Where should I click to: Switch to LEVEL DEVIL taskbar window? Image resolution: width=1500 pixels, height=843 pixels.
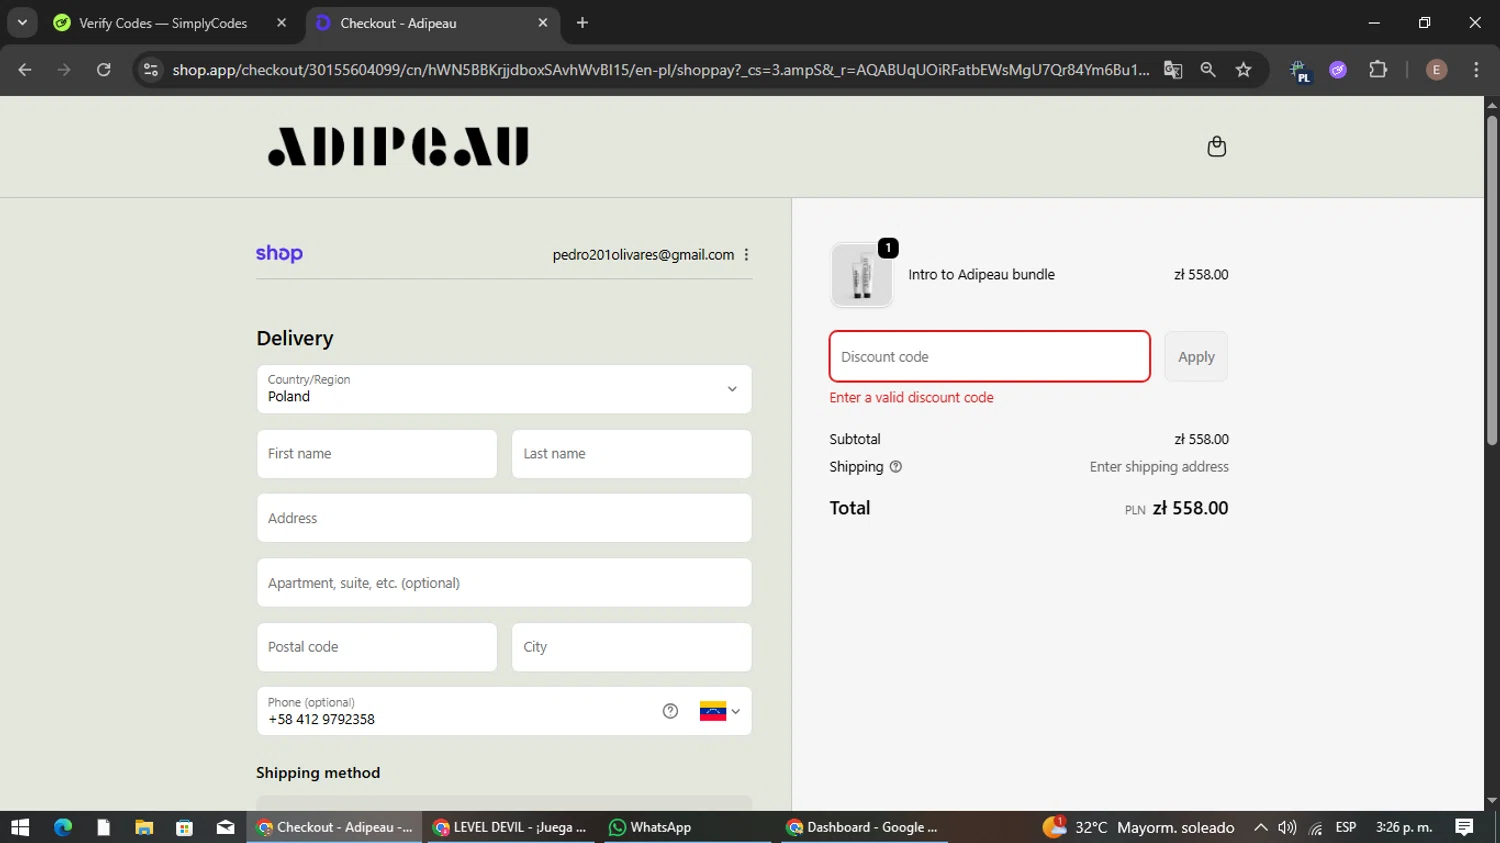[512, 827]
